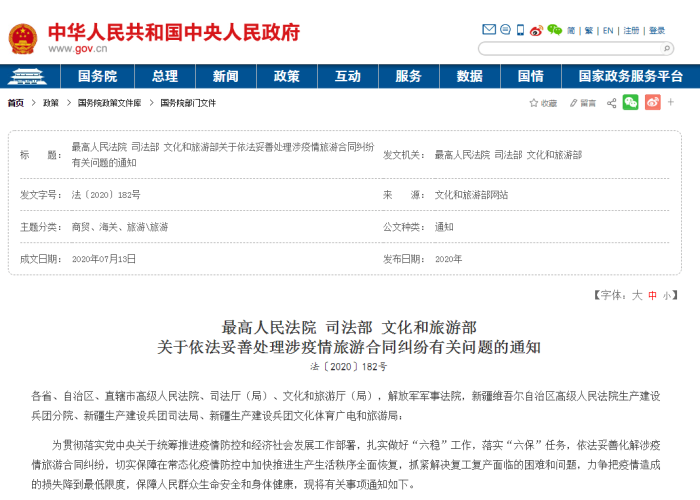Share via green WeChat button

pyautogui.click(x=630, y=102)
